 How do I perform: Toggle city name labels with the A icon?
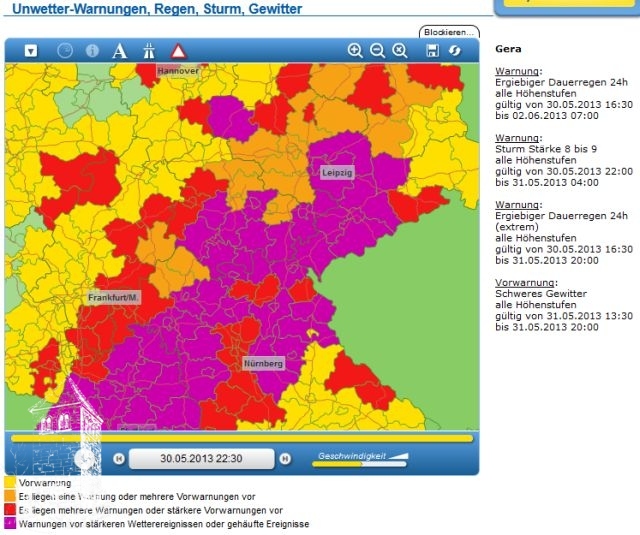click(x=120, y=50)
